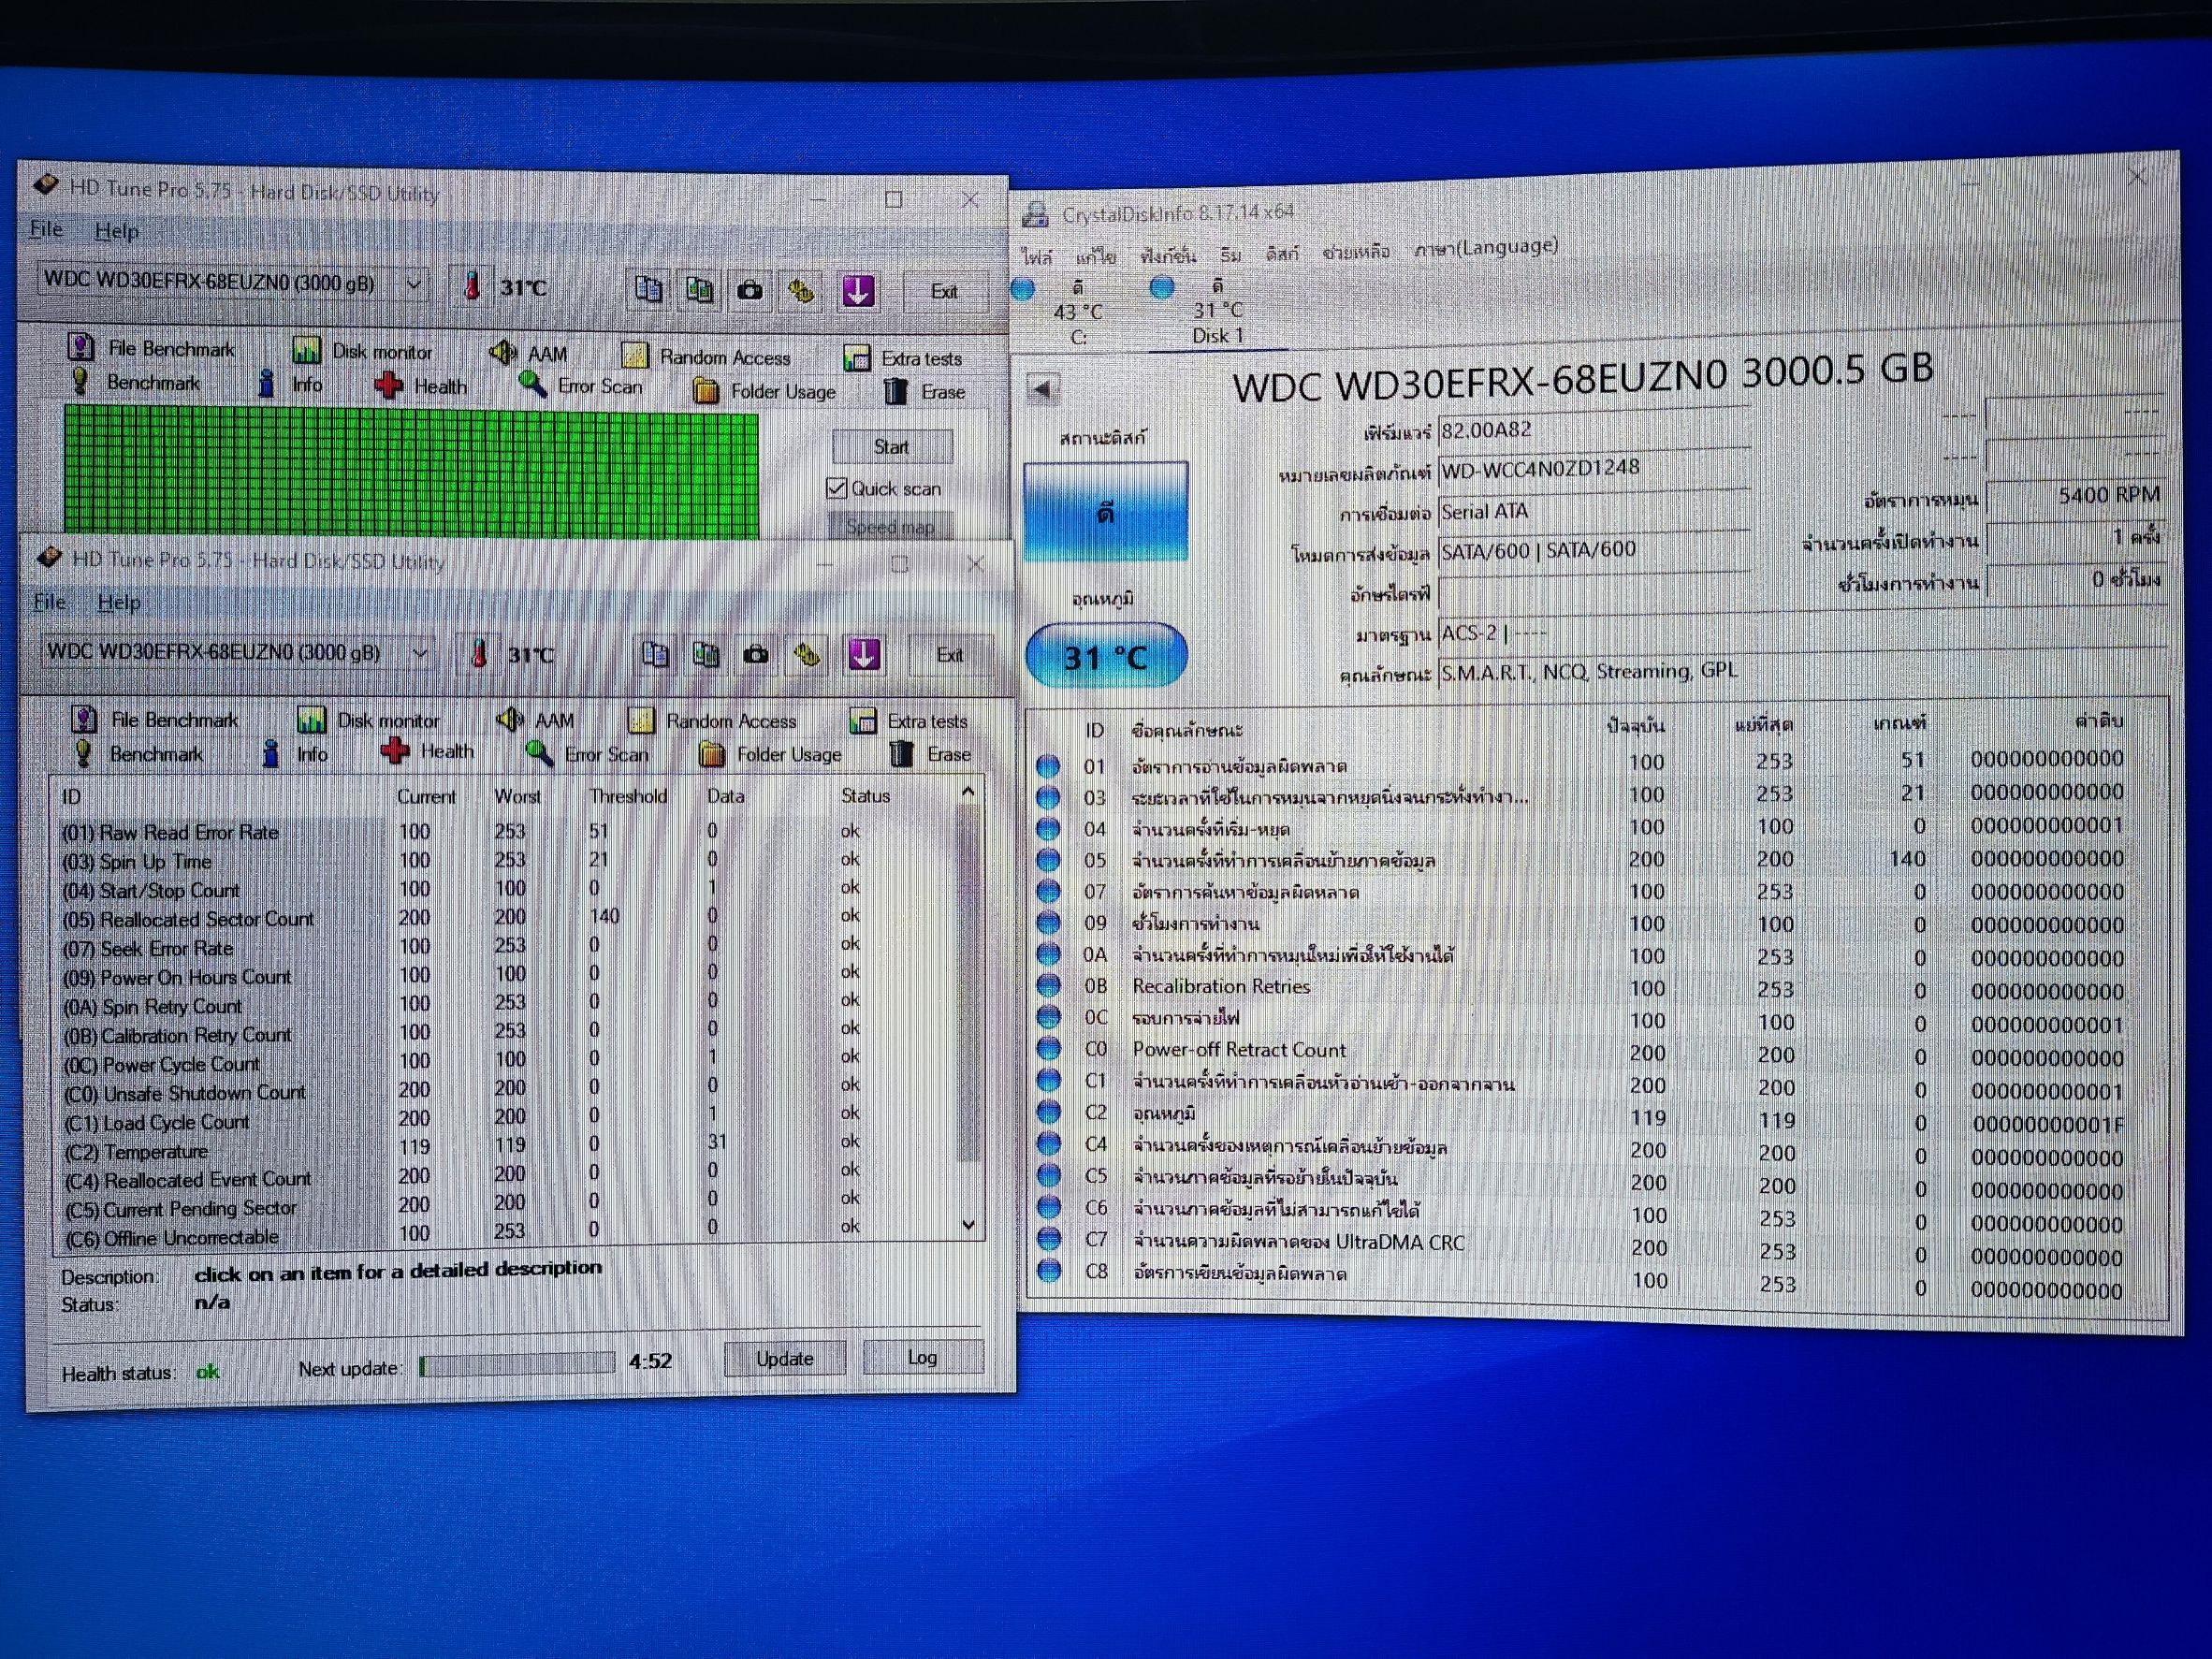Open the Language menu in CrystalDiskInfo
Image resolution: width=2212 pixels, height=1659 pixels.
pyautogui.click(x=1486, y=247)
